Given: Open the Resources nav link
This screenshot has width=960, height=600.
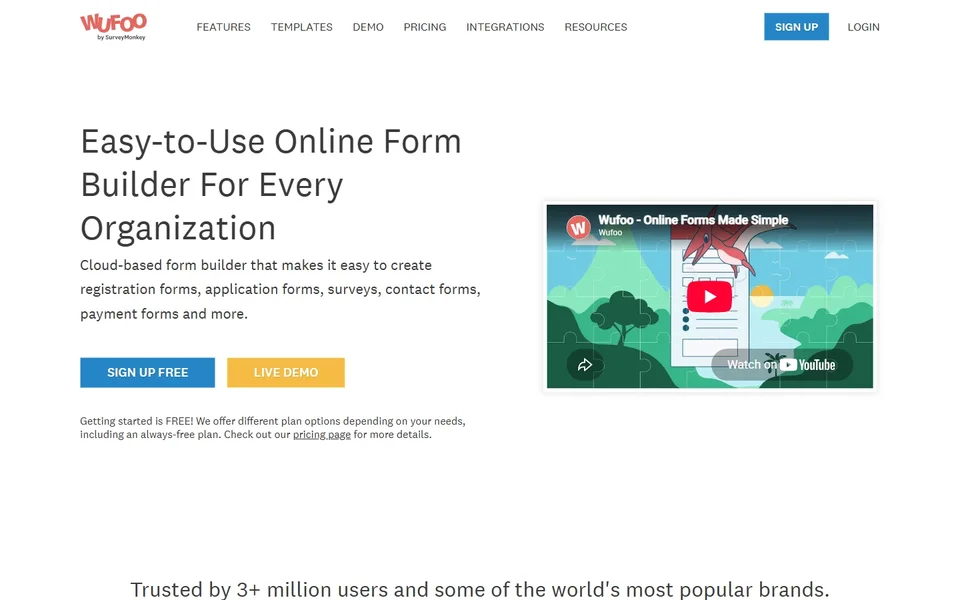Looking at the screenshot, I should 596,27.
